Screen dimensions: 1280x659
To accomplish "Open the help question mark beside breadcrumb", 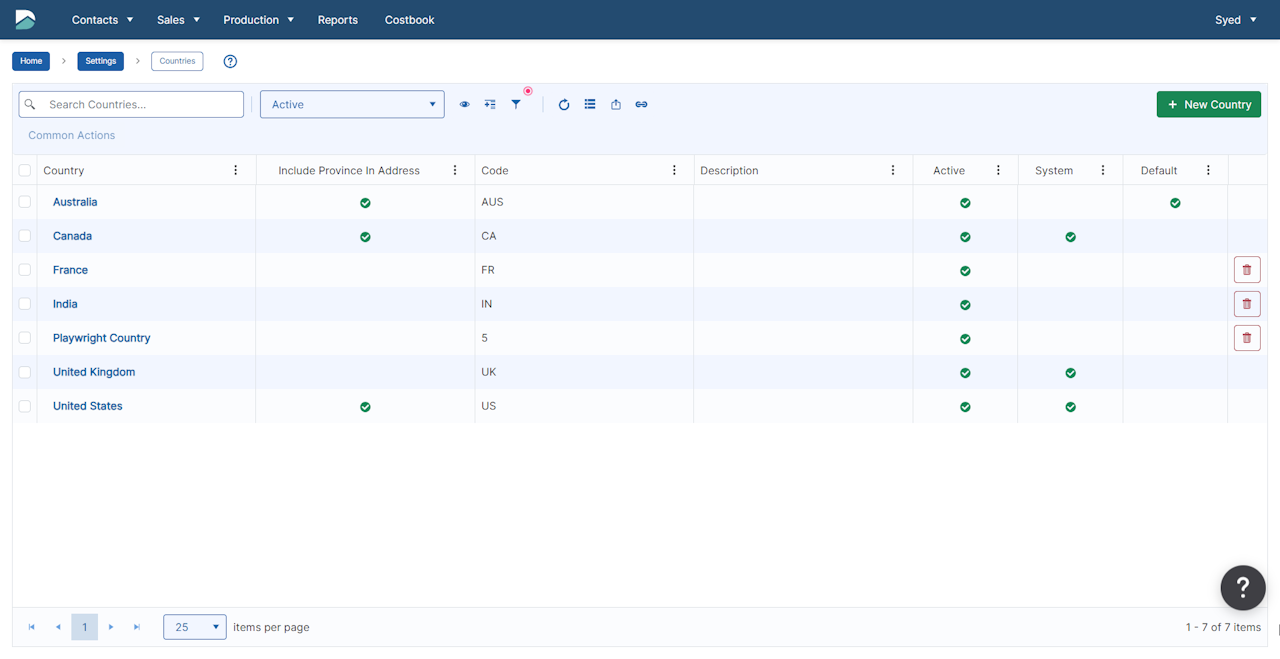I will click(x=230, y=61).
